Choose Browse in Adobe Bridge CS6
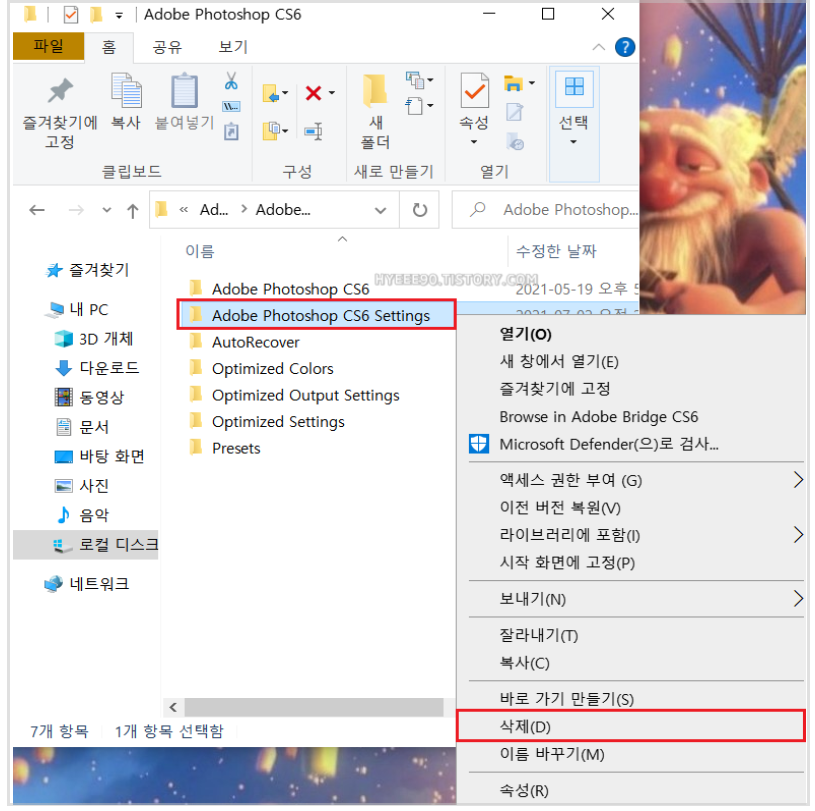This screenshot has width=815, height=811. (630, 416)
